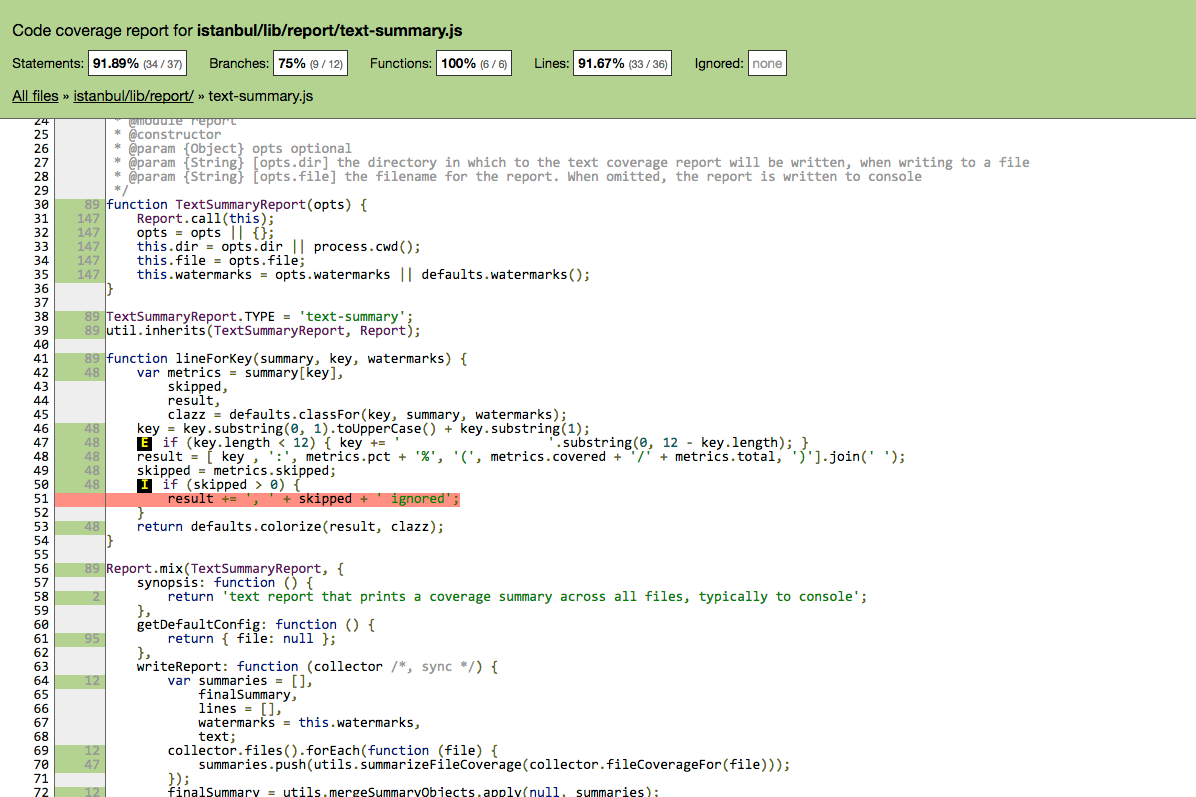Click the 'Report.mix(TextSummaryReport, {' line
This screenshot has height=797, width=1196.
tap(225, 569)
